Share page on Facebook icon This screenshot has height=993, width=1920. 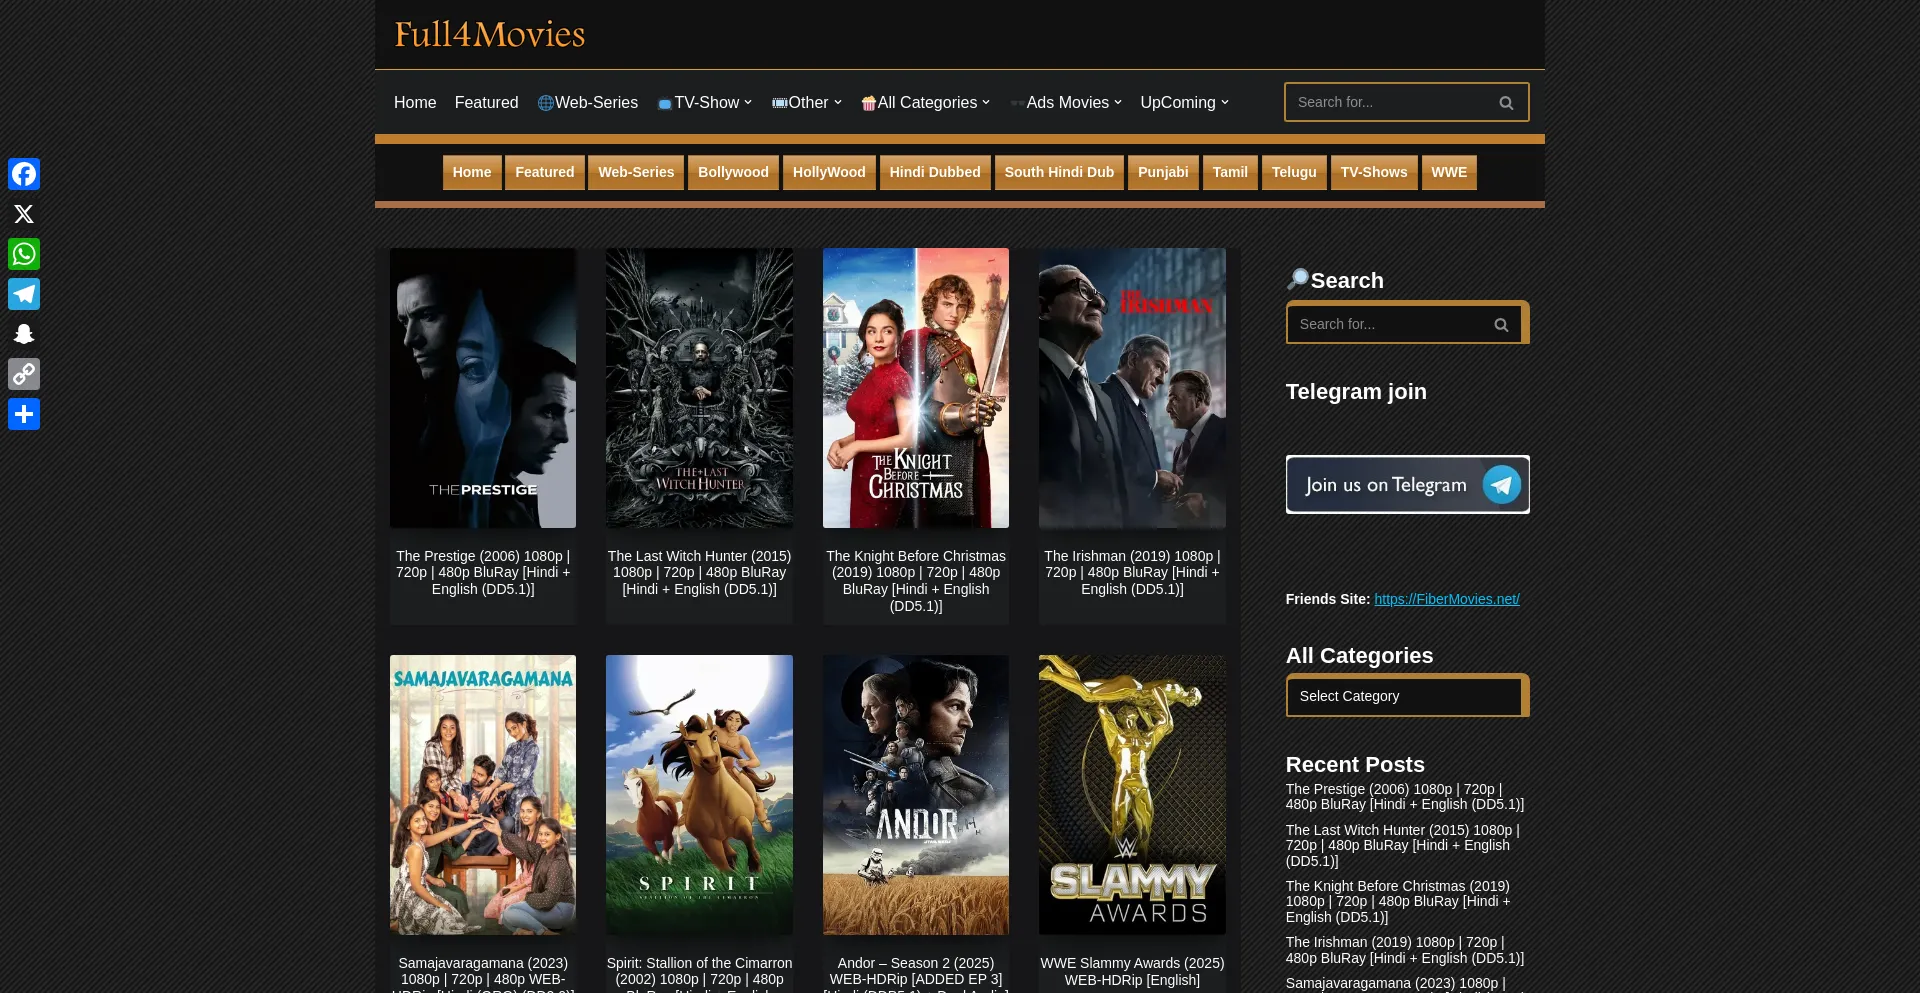[24, 174]
